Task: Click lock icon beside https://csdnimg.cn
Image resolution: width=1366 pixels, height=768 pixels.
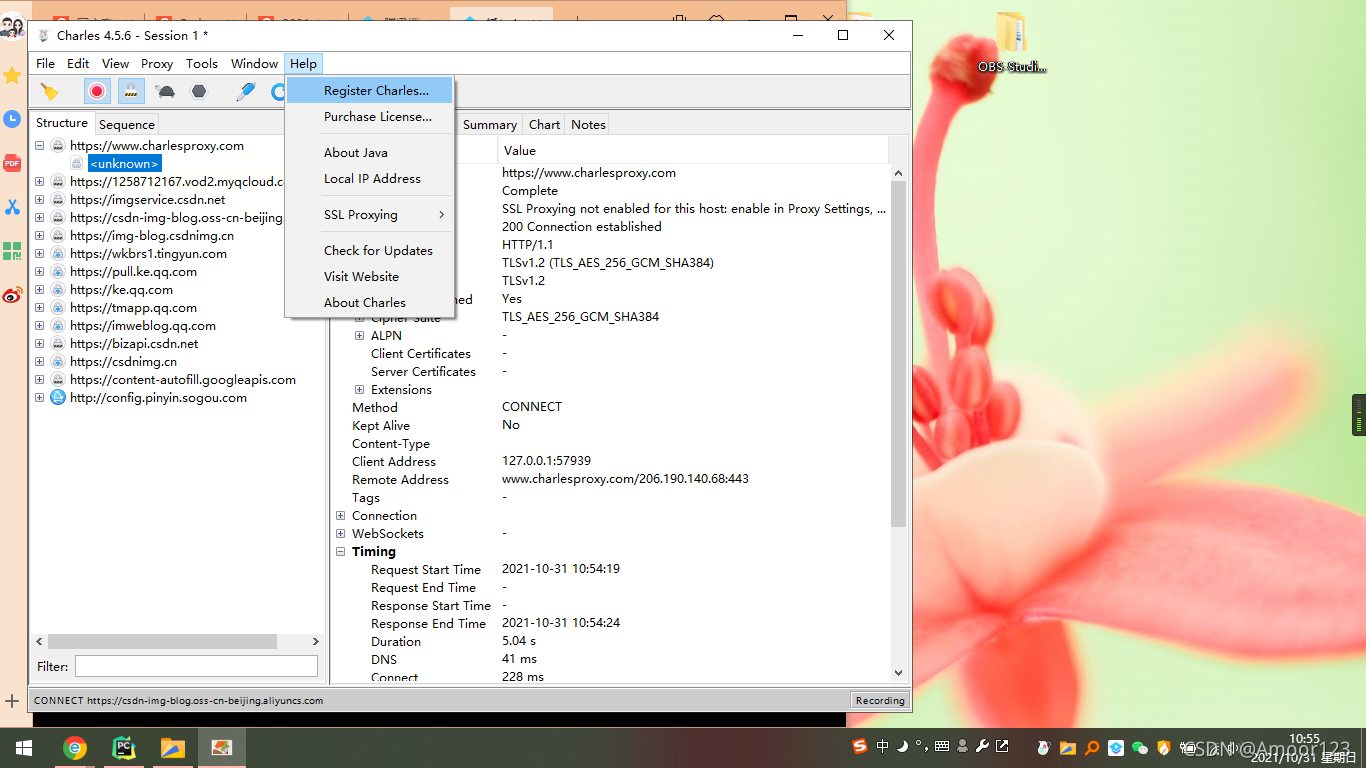Action: pyautogui.click(x=58, y=361)
